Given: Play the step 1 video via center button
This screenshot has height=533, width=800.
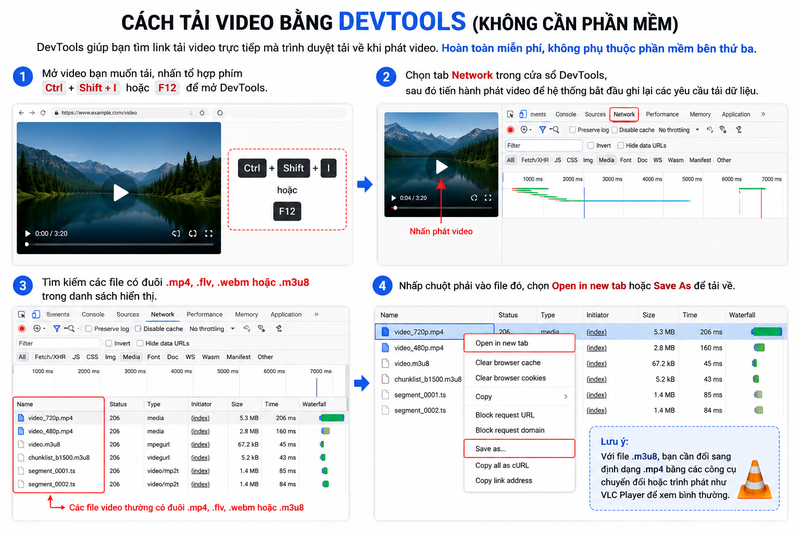Looking at the screenshot, I should click(x=120, y=192).
